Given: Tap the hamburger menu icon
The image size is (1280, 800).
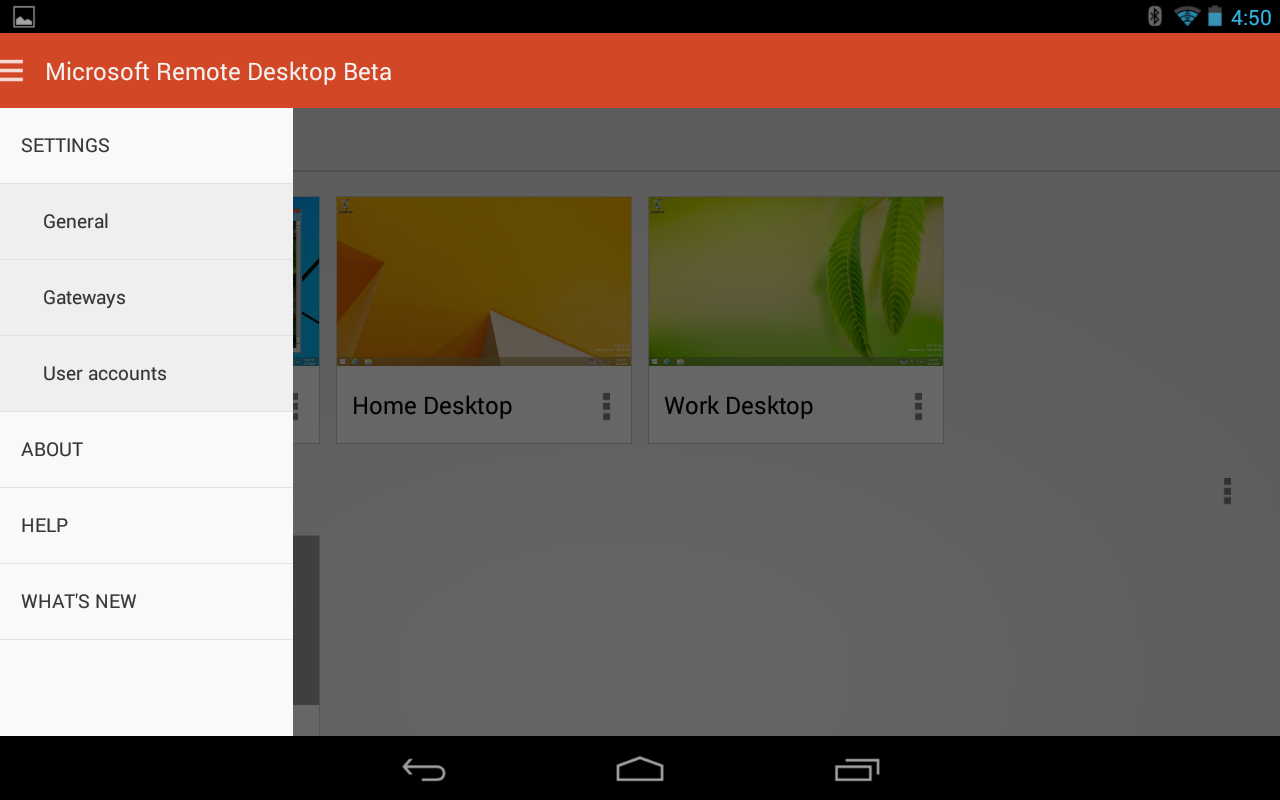Looking at the screenshot, I should (x=12, y=71).
